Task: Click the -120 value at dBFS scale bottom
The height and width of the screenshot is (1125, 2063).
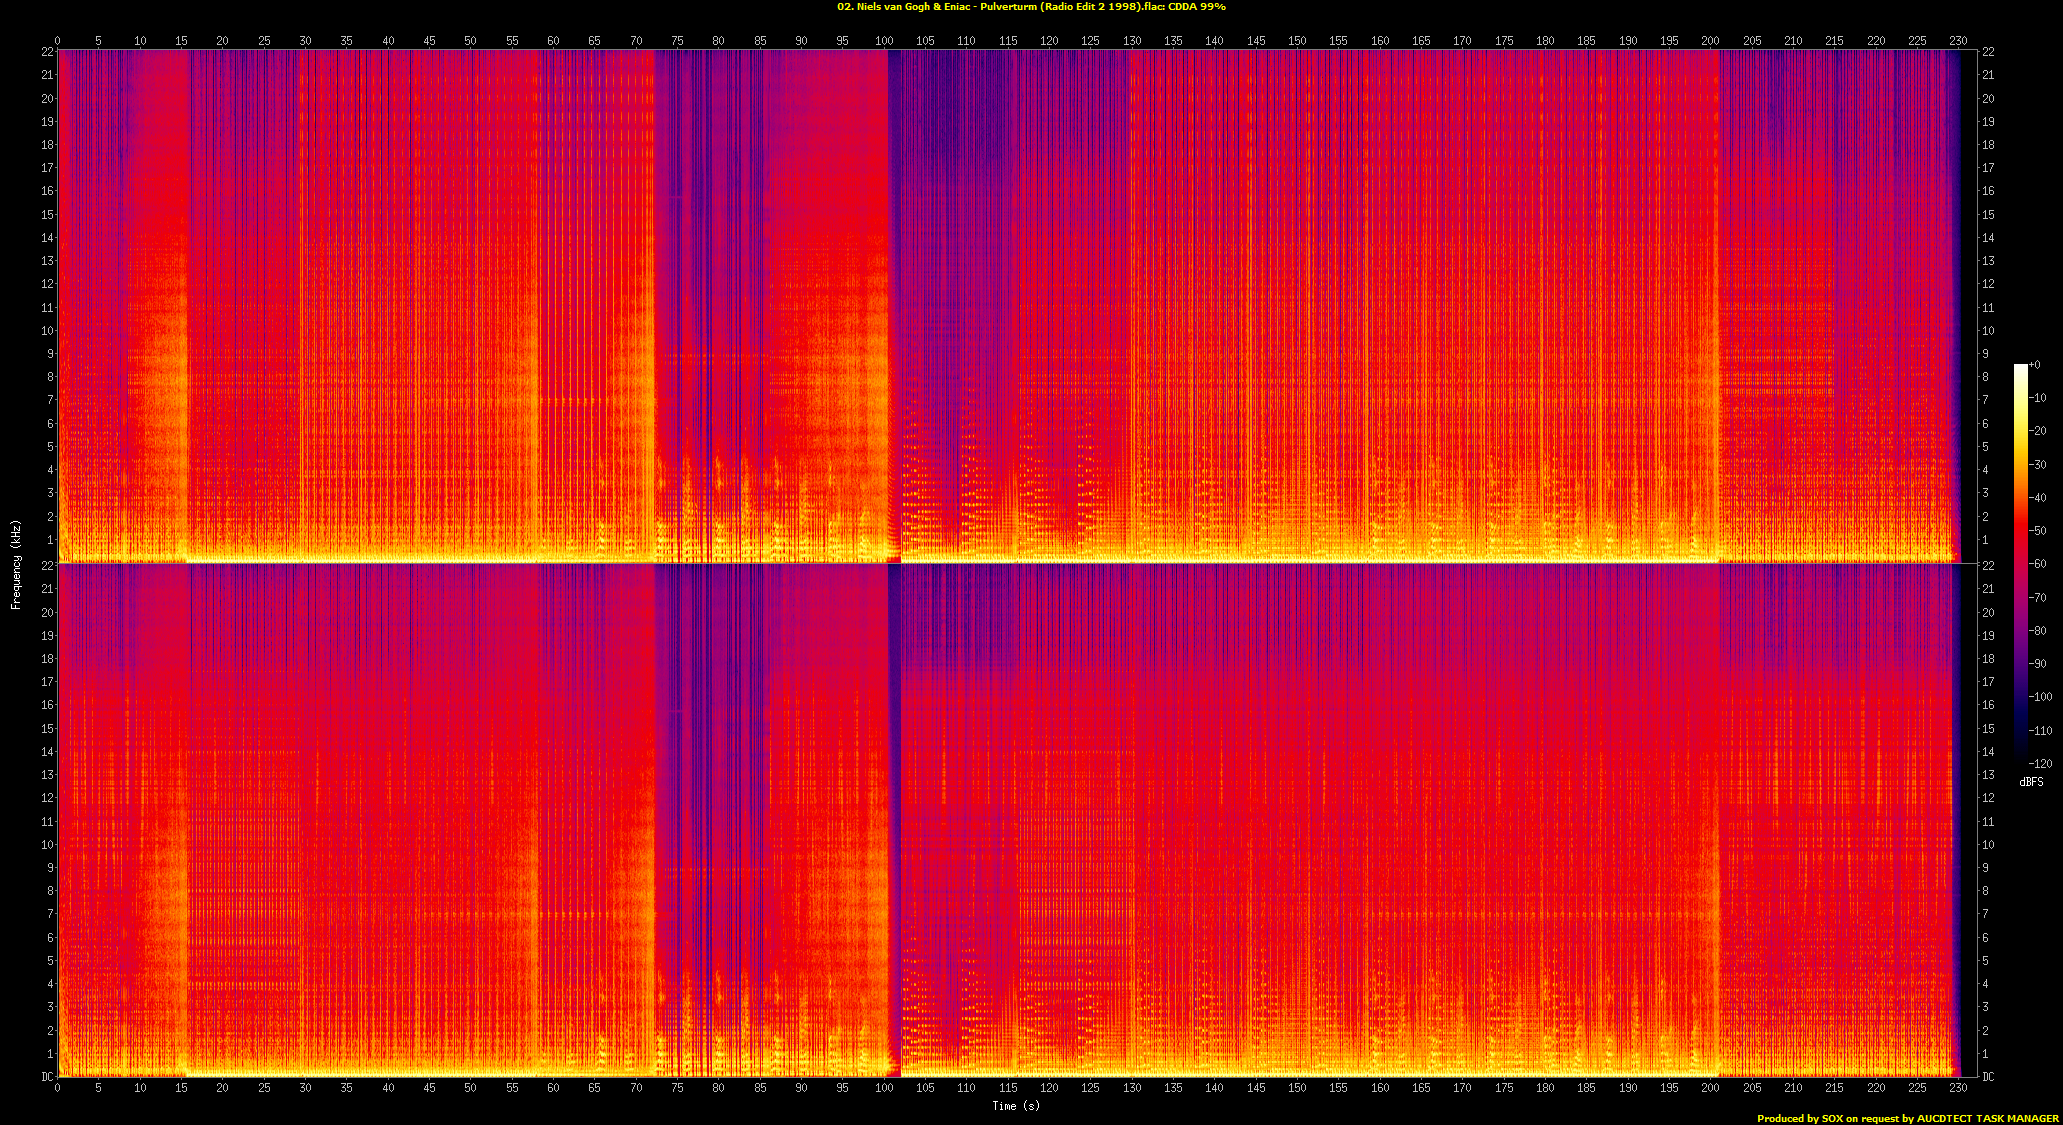Action: coord(2040,763)
